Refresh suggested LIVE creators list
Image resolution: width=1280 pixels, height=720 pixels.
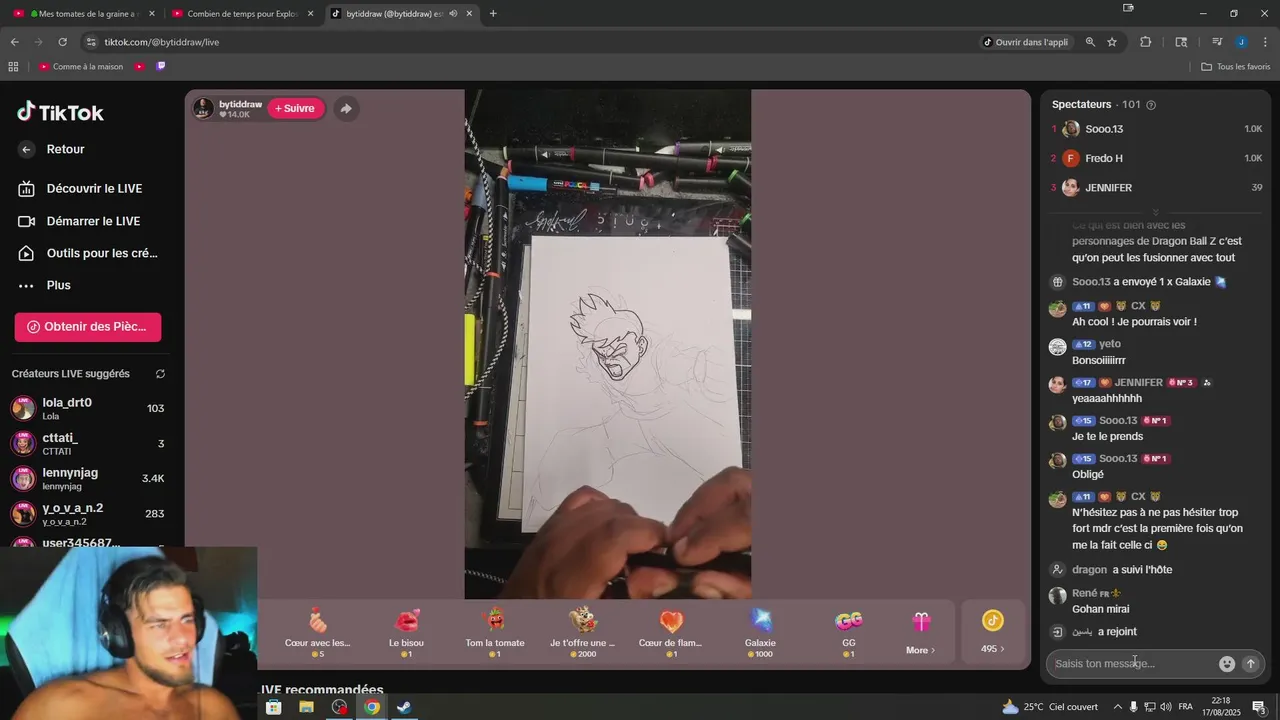click(160, 374)
